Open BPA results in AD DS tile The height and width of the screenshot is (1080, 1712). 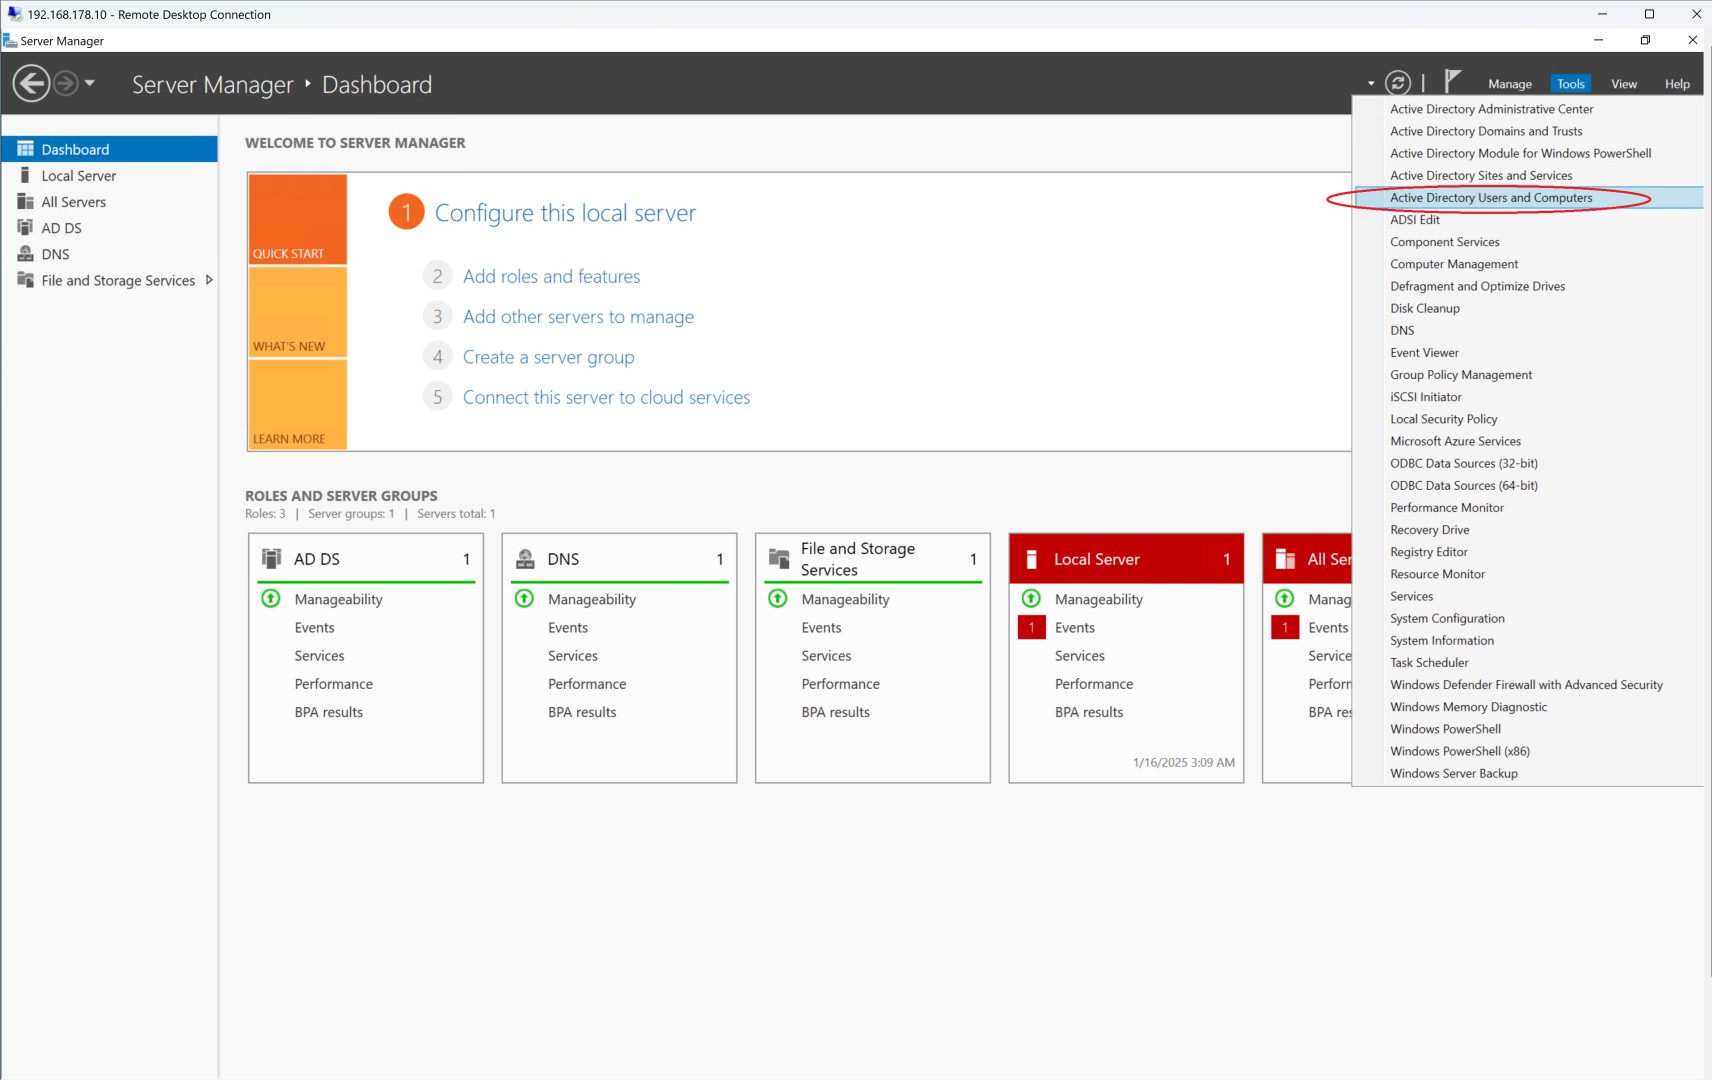coord(328,712)
